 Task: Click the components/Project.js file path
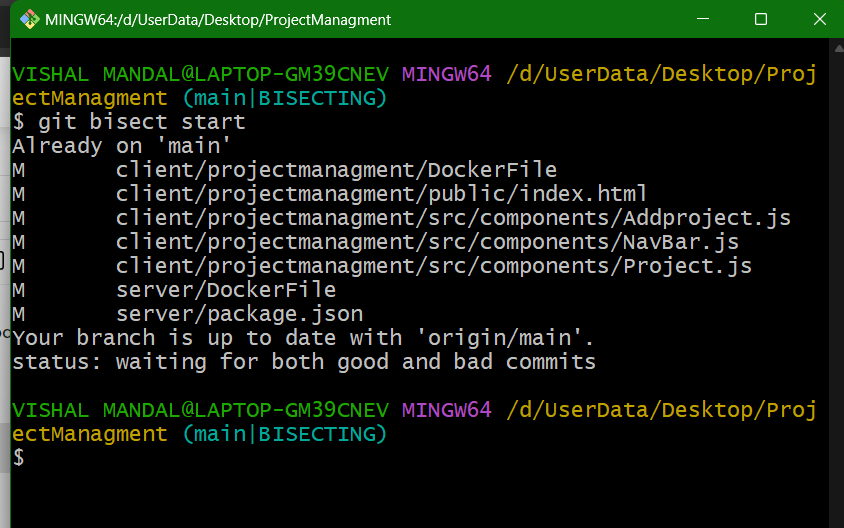(x=433, y=266)
